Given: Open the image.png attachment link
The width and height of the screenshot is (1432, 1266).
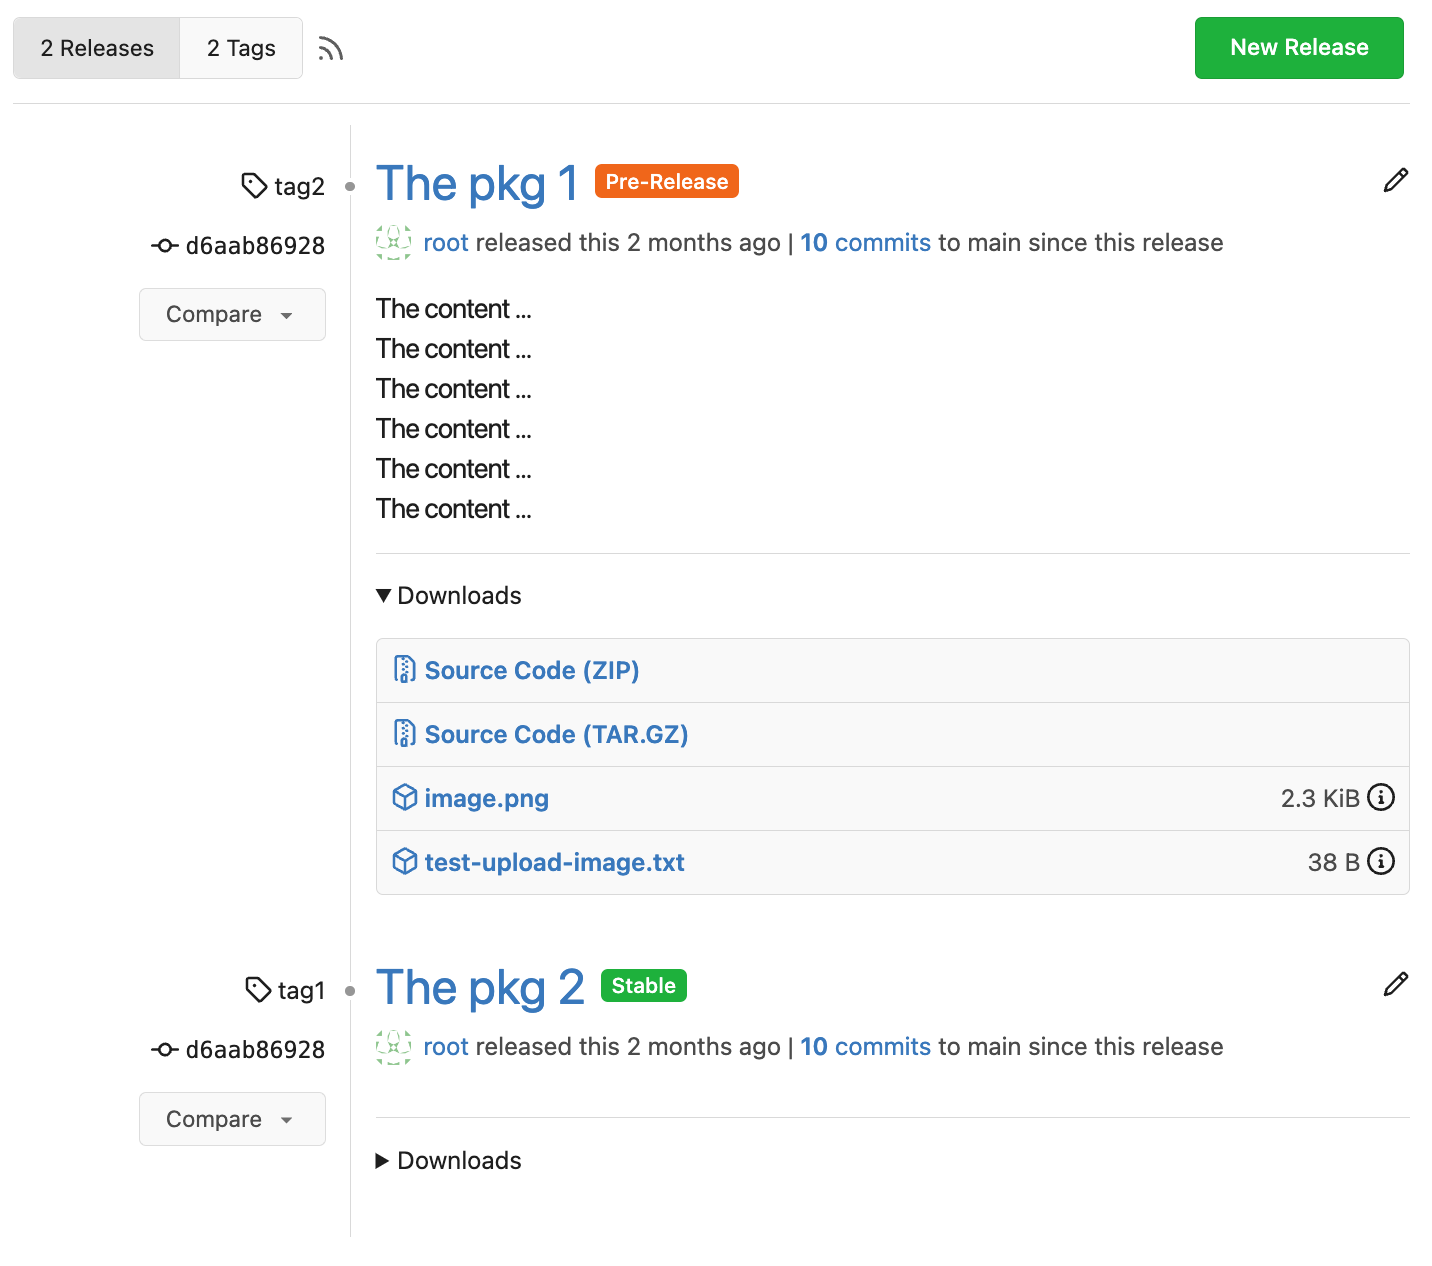Looking at the screenshot, I should [x=486, y=799].
